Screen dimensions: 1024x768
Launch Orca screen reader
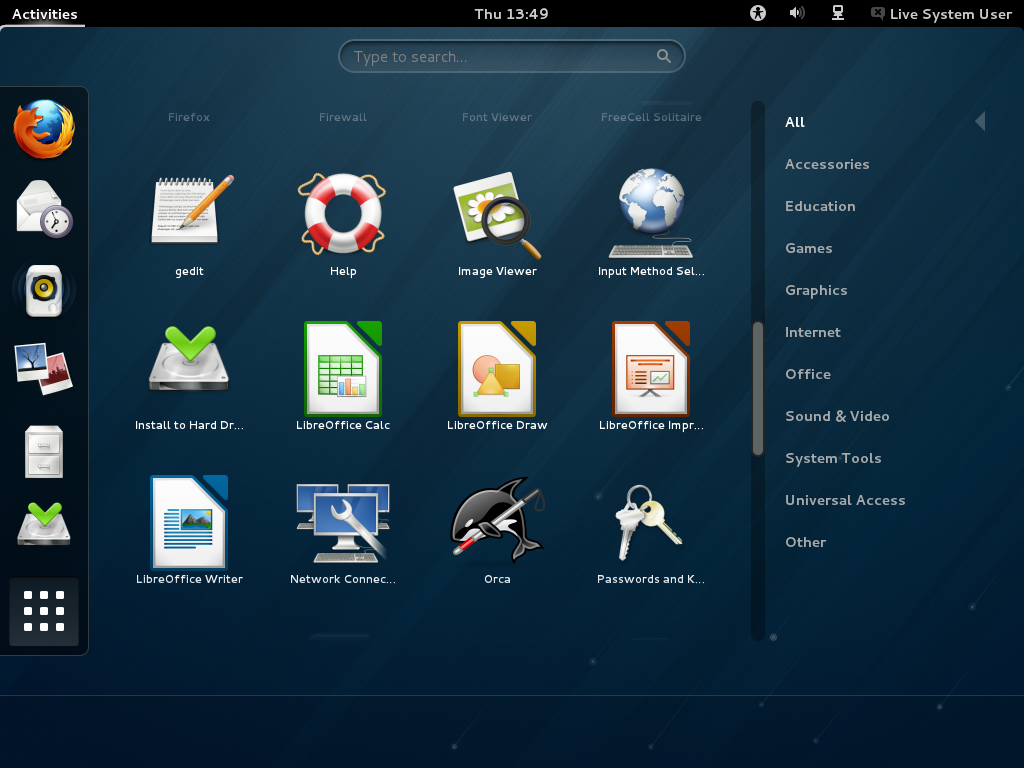coord(497,532)
